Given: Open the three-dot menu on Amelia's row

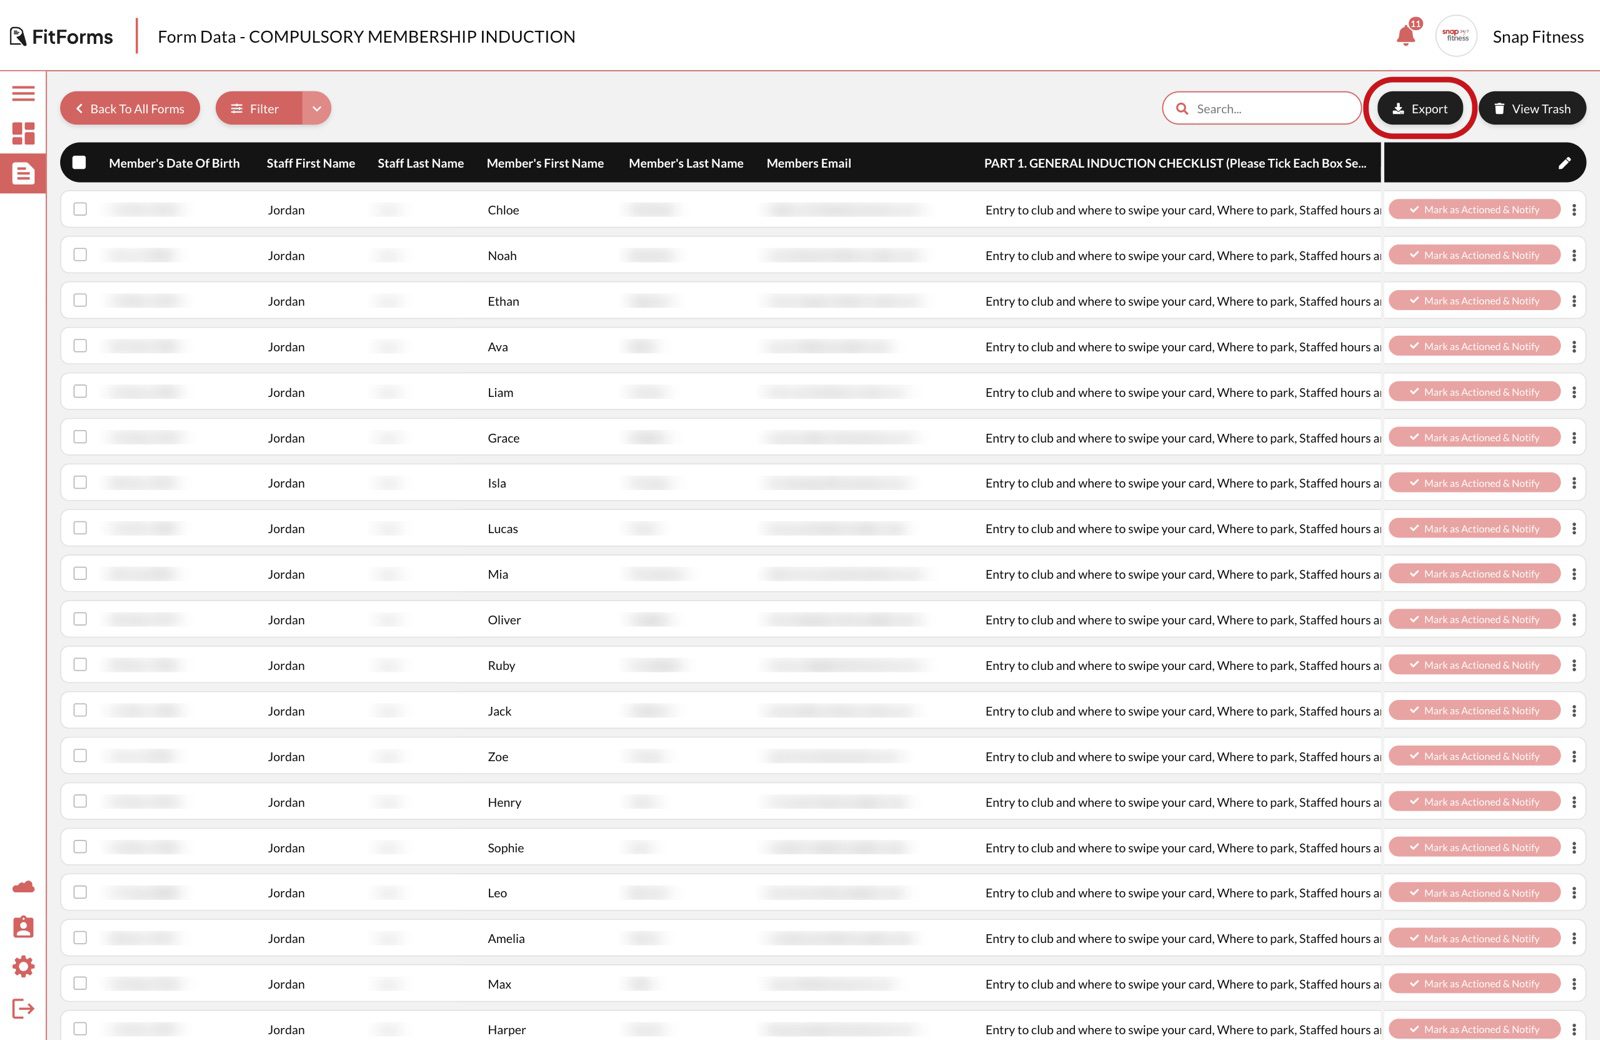Looking at the screenshot, I should pyautogui.click(x=1574, y=939).
